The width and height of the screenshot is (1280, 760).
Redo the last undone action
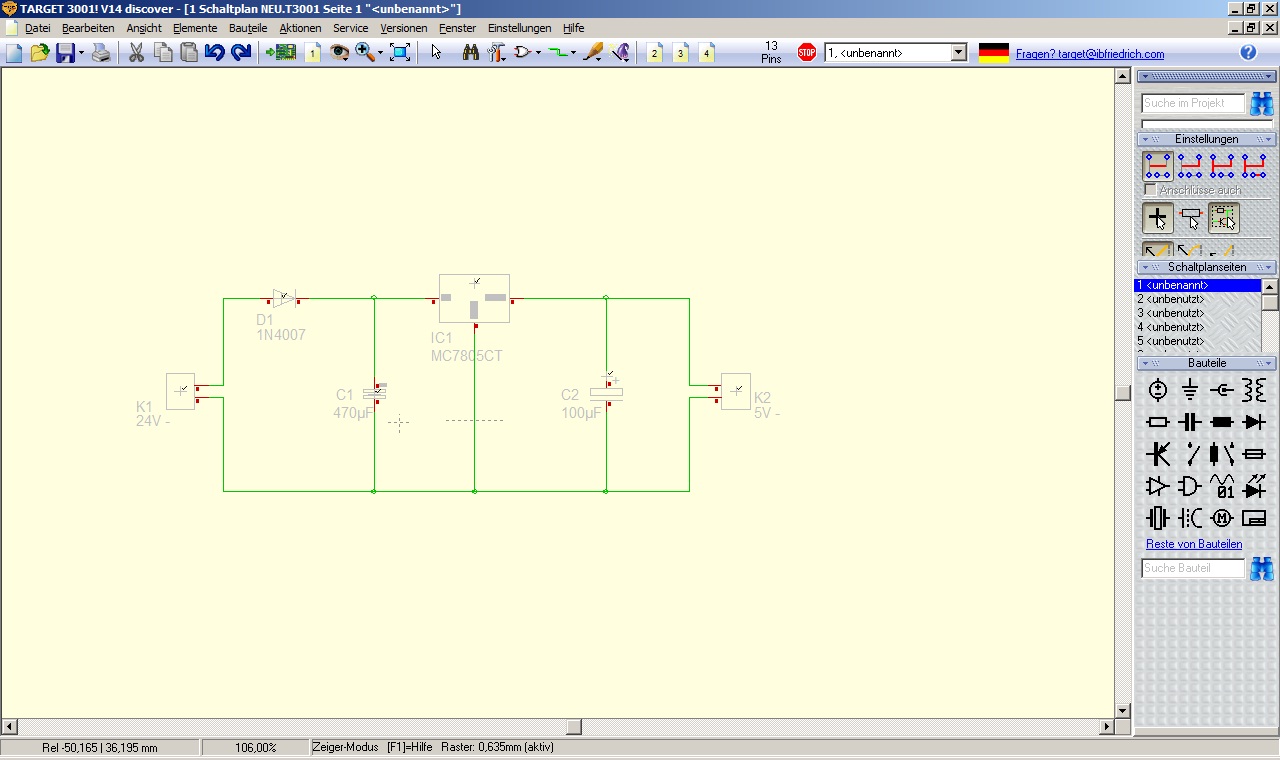coord(240,53)
